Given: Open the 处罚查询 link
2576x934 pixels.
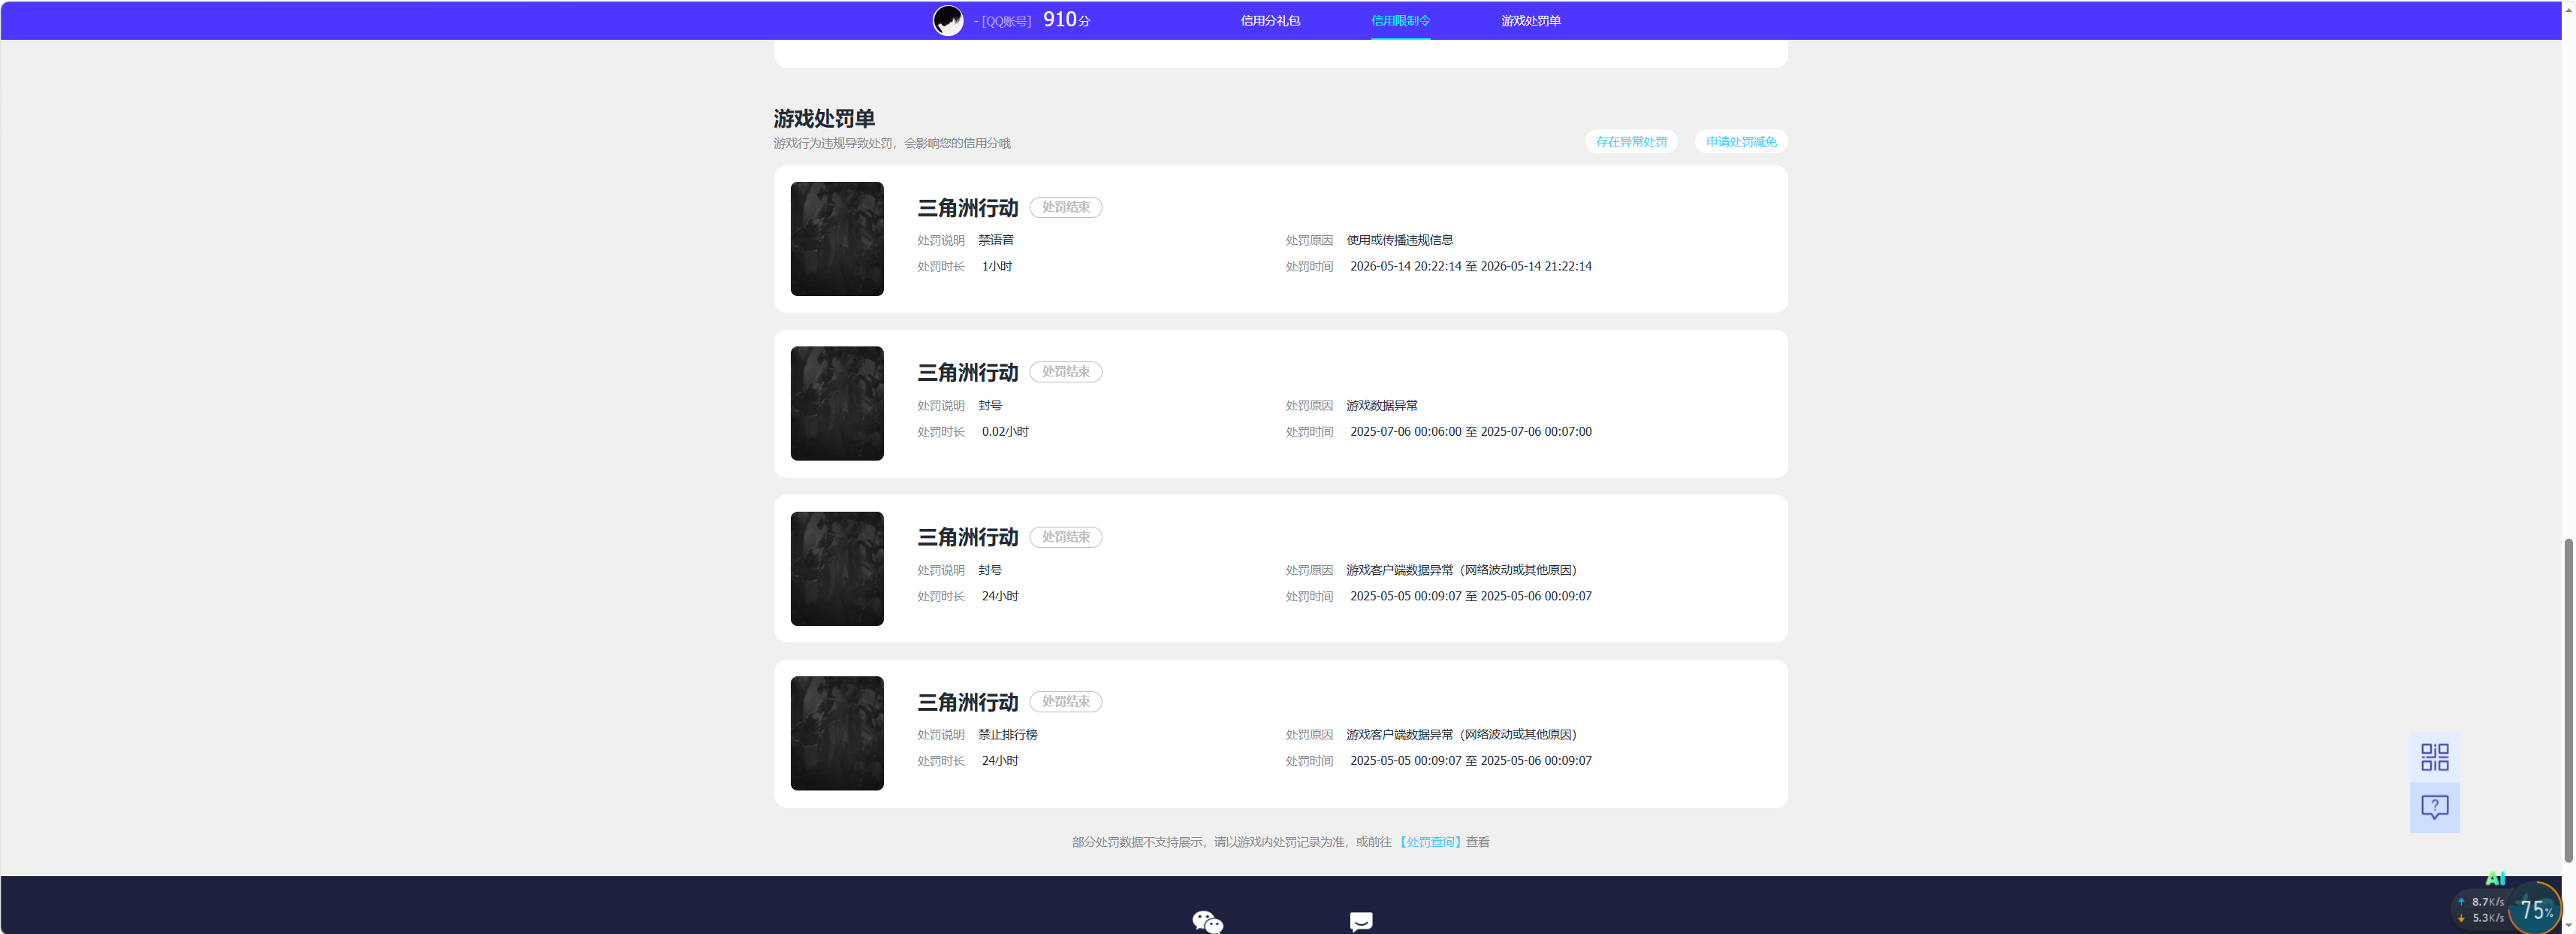Looking at the screenshot, I should [x=1430, y=842].
